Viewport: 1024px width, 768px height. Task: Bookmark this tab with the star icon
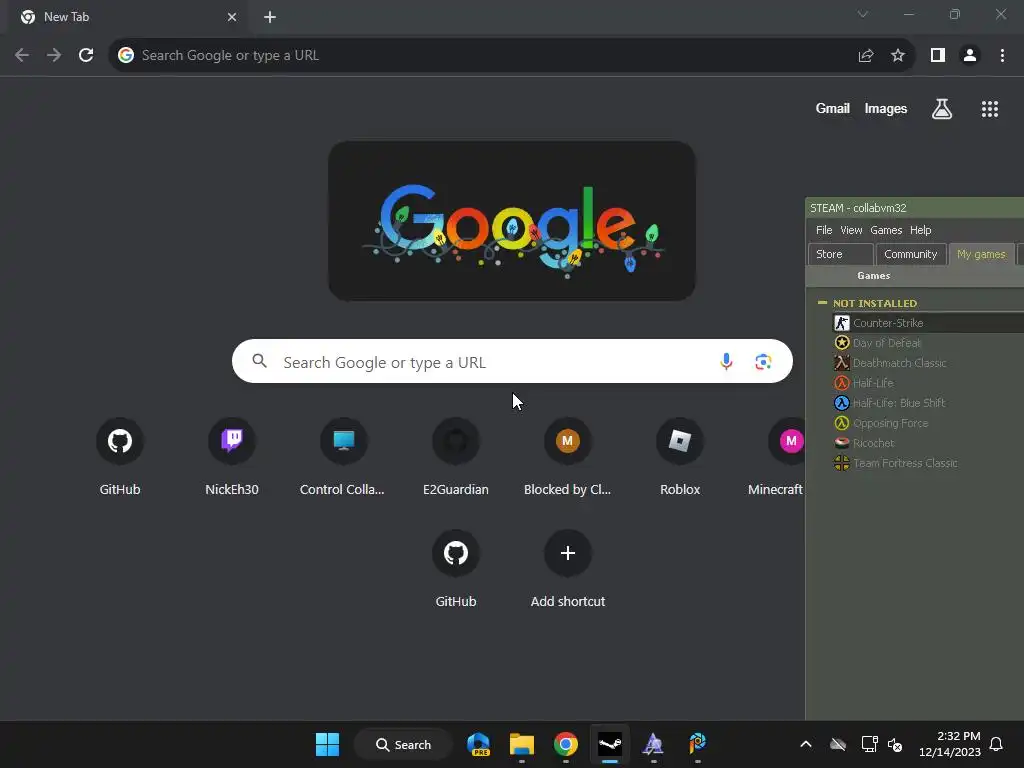(x=898, y=56)
